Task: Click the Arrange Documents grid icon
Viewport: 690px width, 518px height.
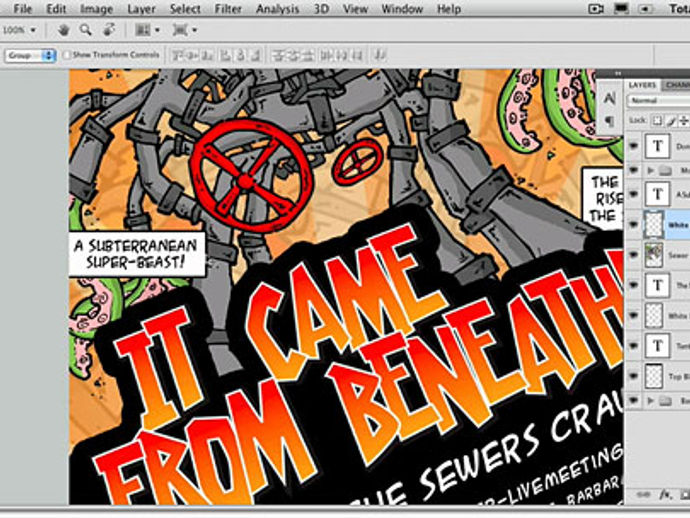Action: pyautogui.click(x=142, y=30)
